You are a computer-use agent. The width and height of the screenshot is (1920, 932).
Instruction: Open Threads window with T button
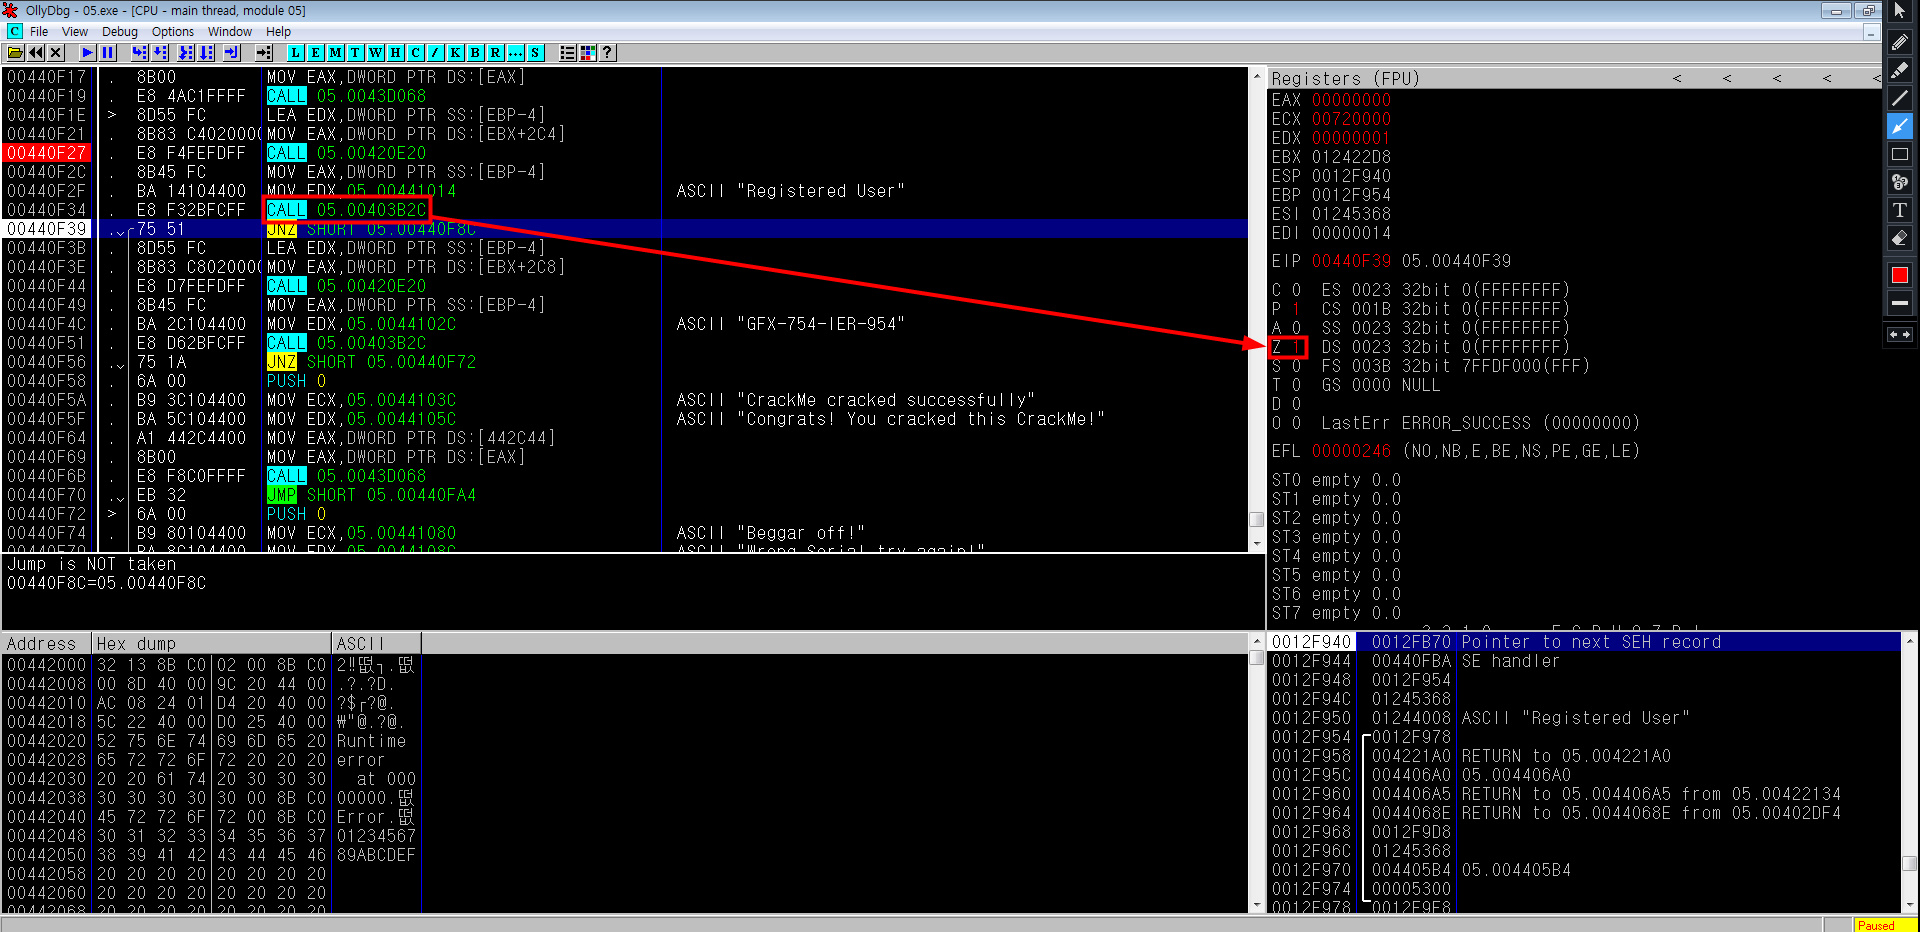[356, 53]
